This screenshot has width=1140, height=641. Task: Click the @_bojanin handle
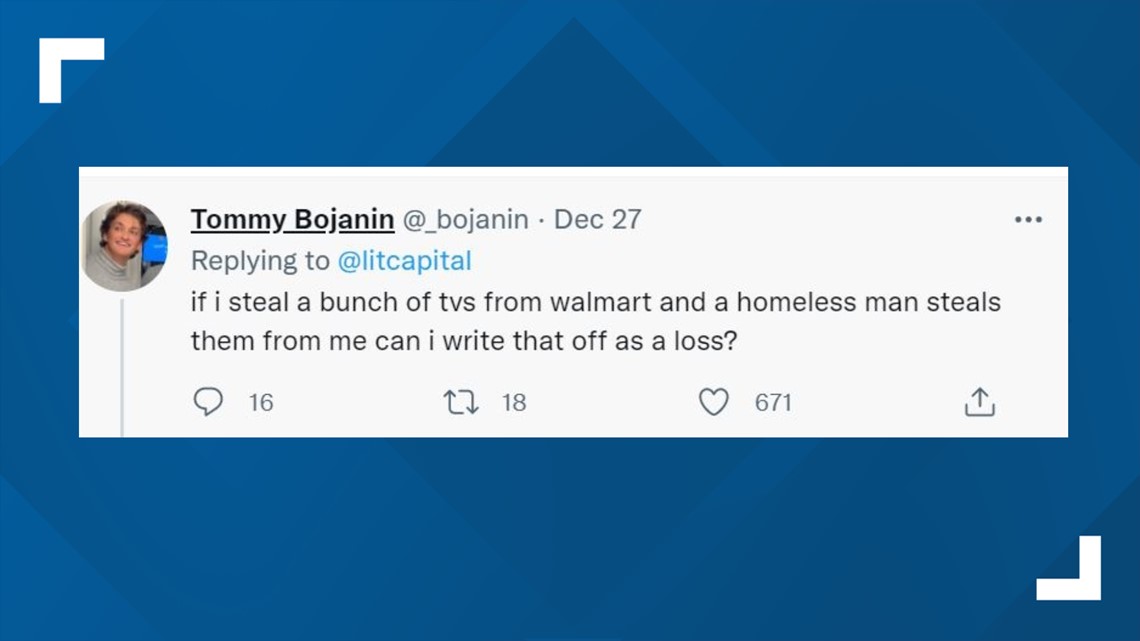pos(465,219)
